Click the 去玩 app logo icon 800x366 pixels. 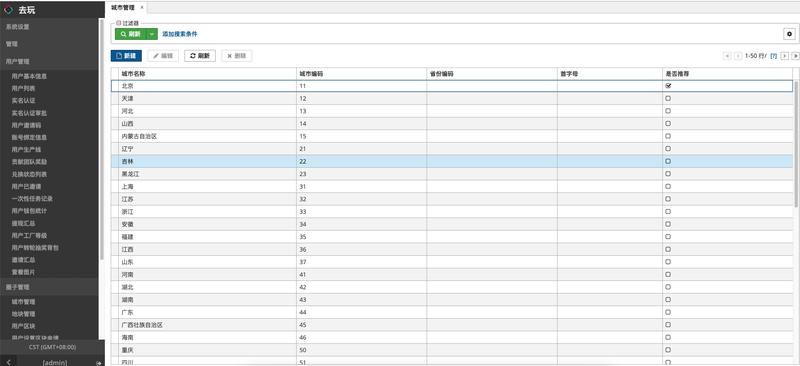click(8, 10)
